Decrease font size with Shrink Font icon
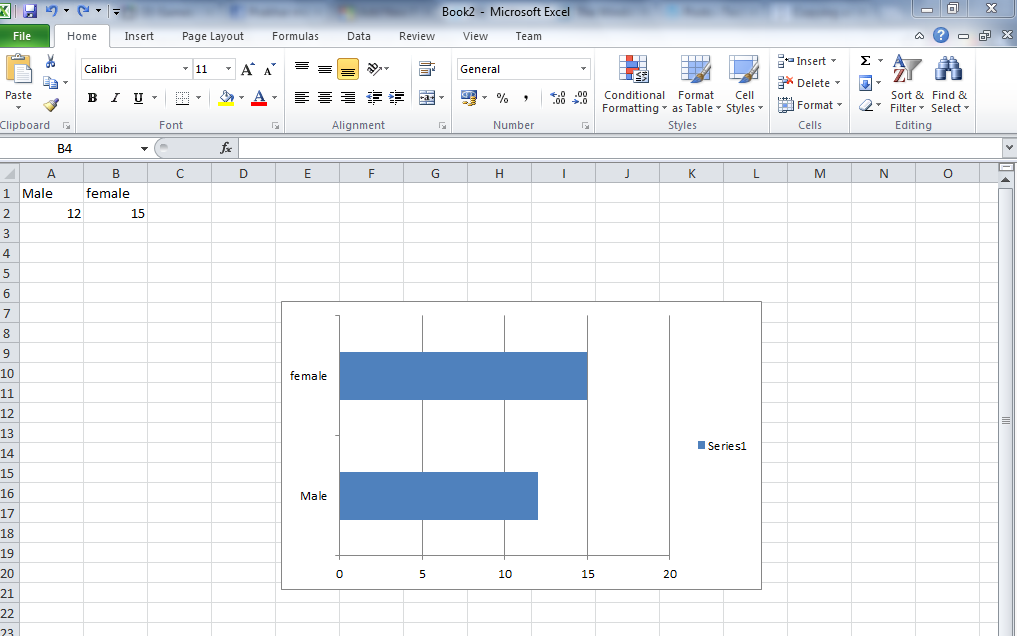Screen dimensions: 1017x636 pyautogui.click(x=270, y=69)
